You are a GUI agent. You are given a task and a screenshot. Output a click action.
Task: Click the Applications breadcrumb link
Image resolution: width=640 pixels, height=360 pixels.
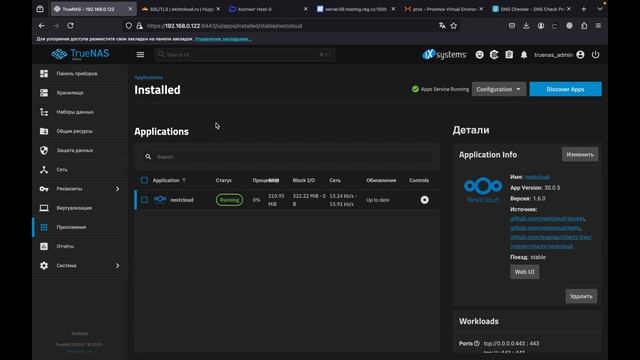pyautogui.click(x=149, y=77)
